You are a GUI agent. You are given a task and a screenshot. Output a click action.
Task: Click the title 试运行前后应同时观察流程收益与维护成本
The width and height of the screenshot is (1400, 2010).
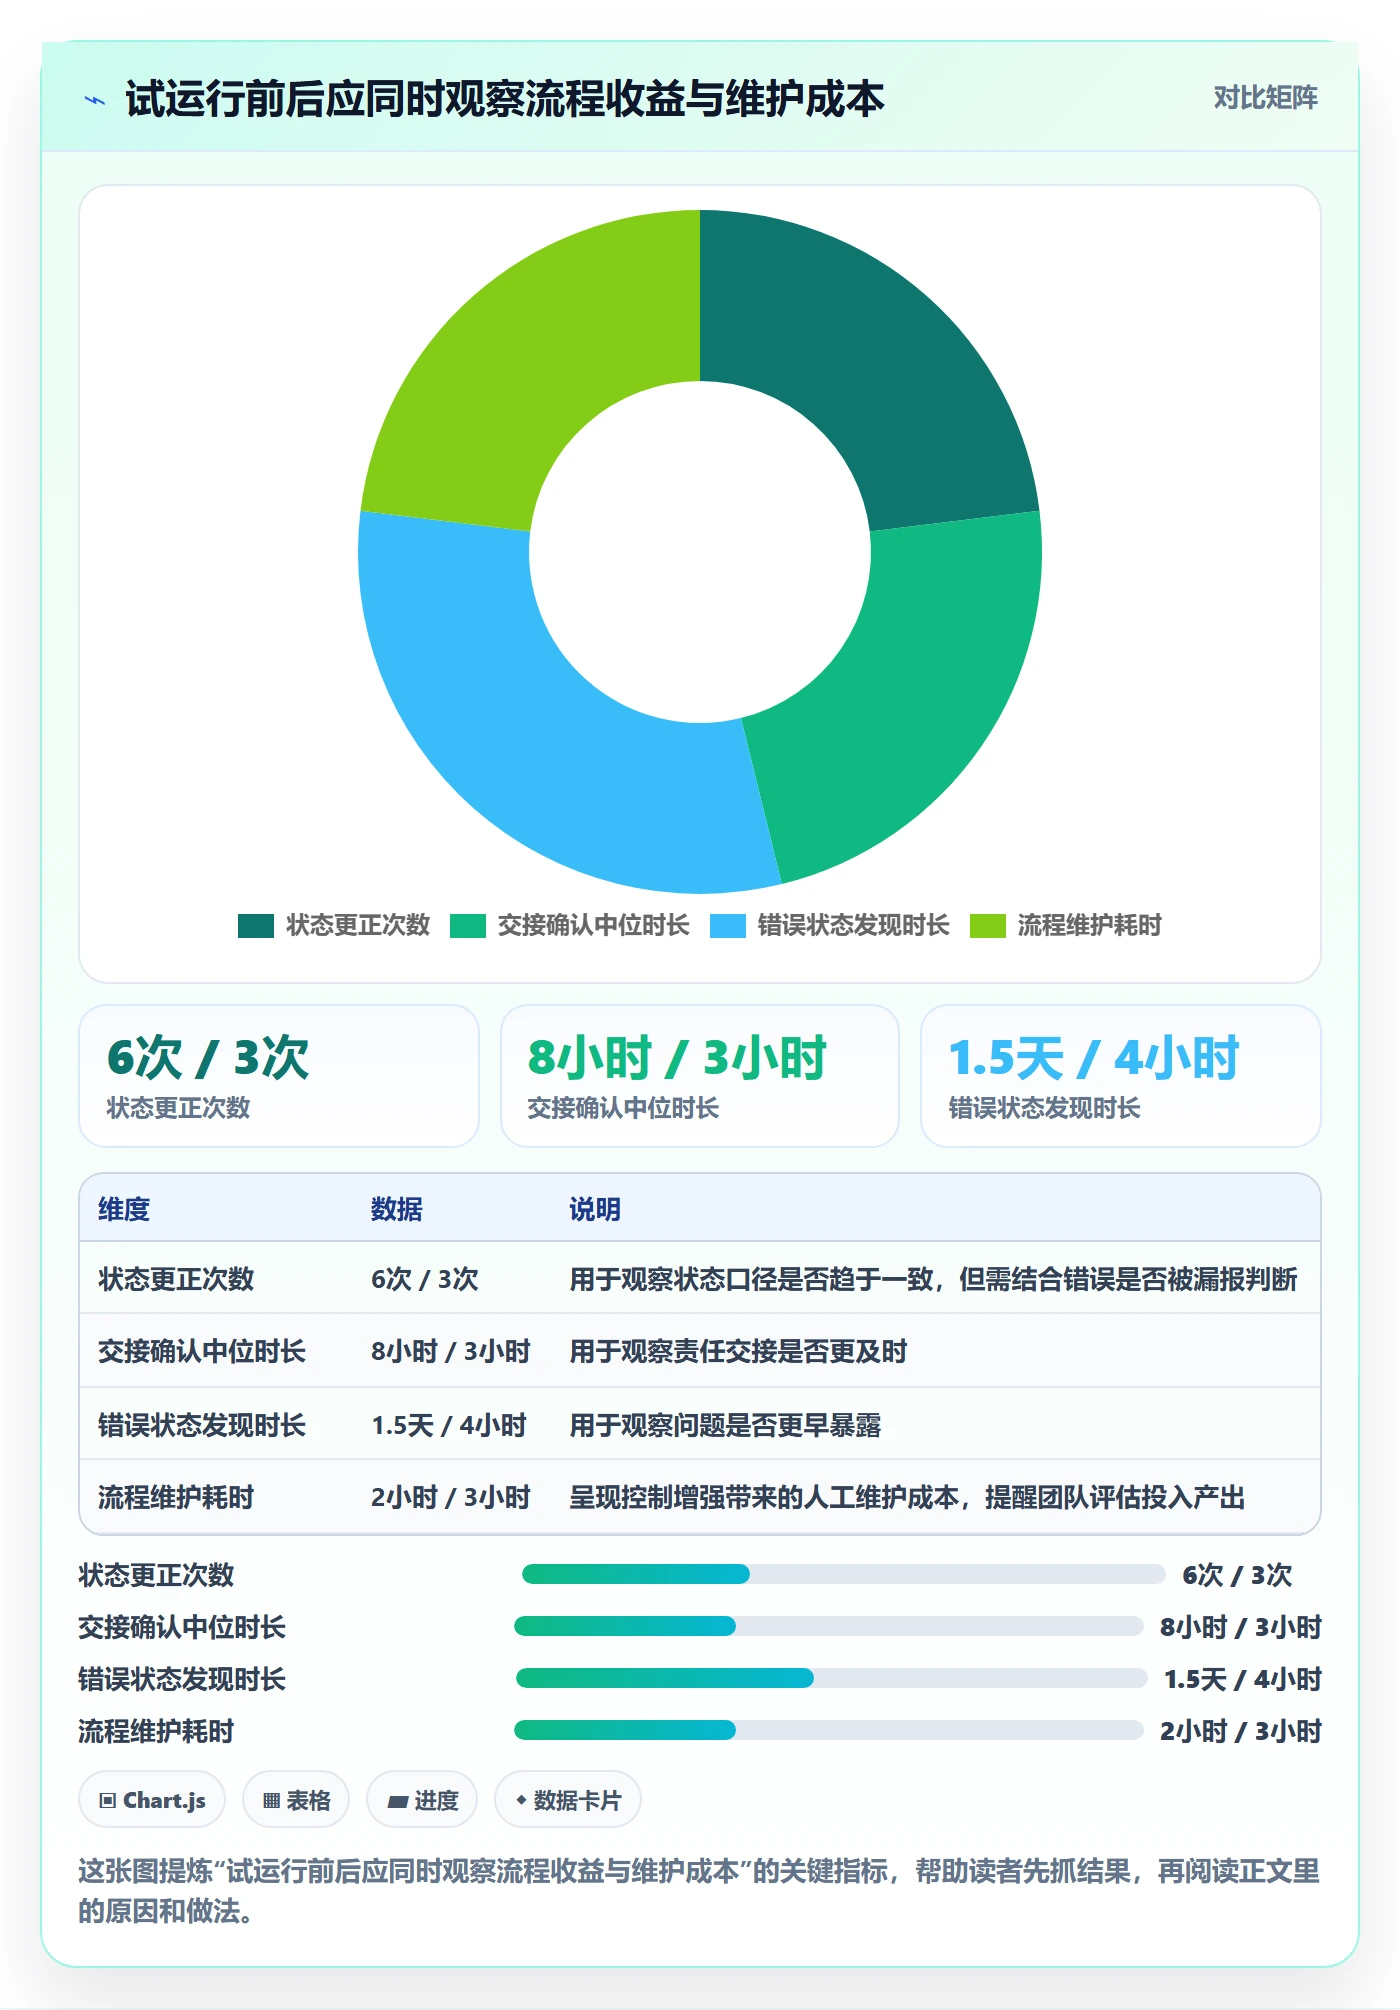(505, 99)
